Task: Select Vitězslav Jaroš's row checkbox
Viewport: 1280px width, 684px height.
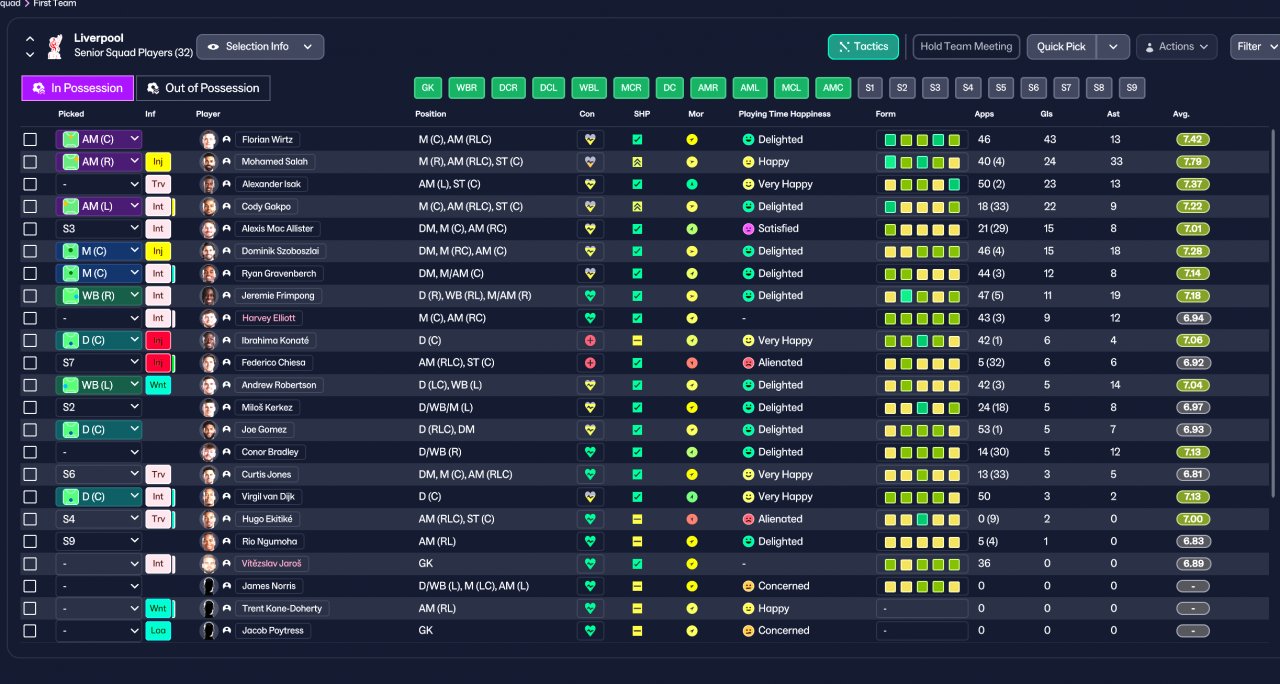Action: coord(30,564)
